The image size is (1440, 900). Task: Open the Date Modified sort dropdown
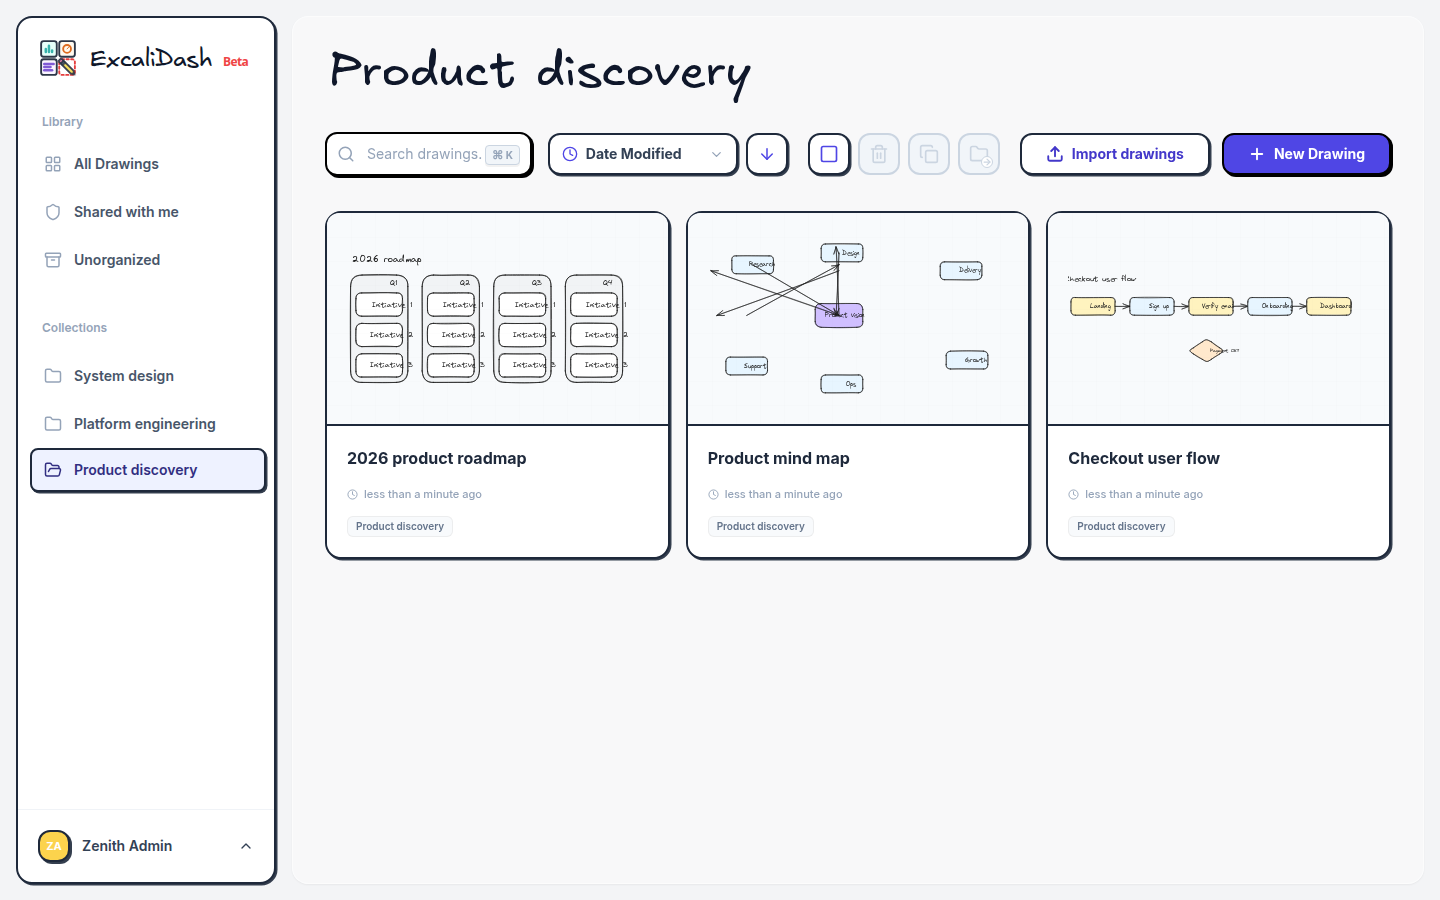643,154
